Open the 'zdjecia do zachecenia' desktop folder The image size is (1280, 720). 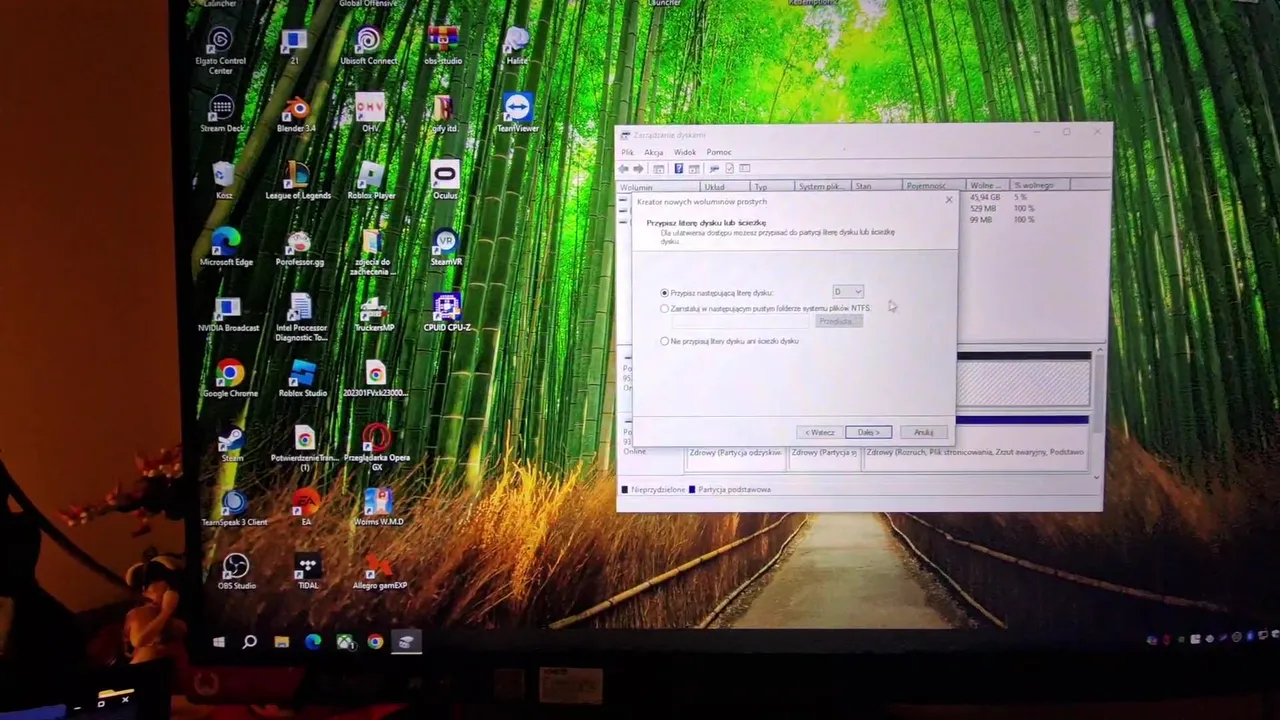click(x=372, y=253)
